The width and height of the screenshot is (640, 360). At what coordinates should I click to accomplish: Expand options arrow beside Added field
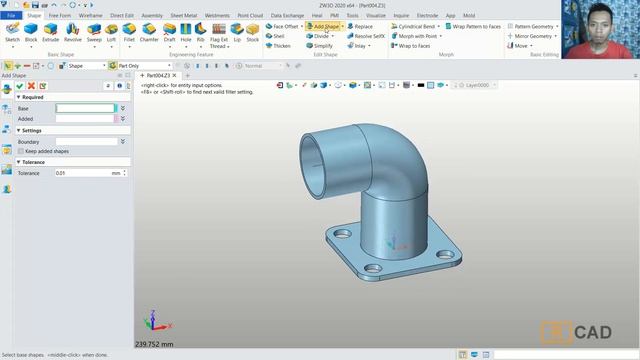(x=123, y=119)
